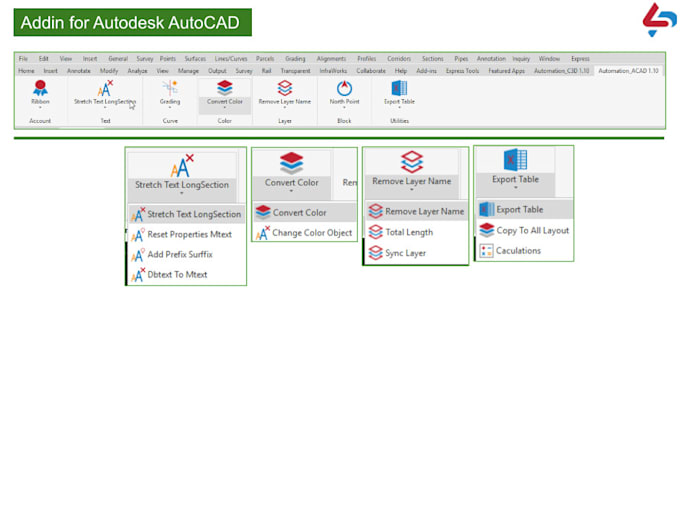Expand arrow under enlarged Remove Layer Name button
The height and width of the screenshot is (509, 680).
coord(412,190)
